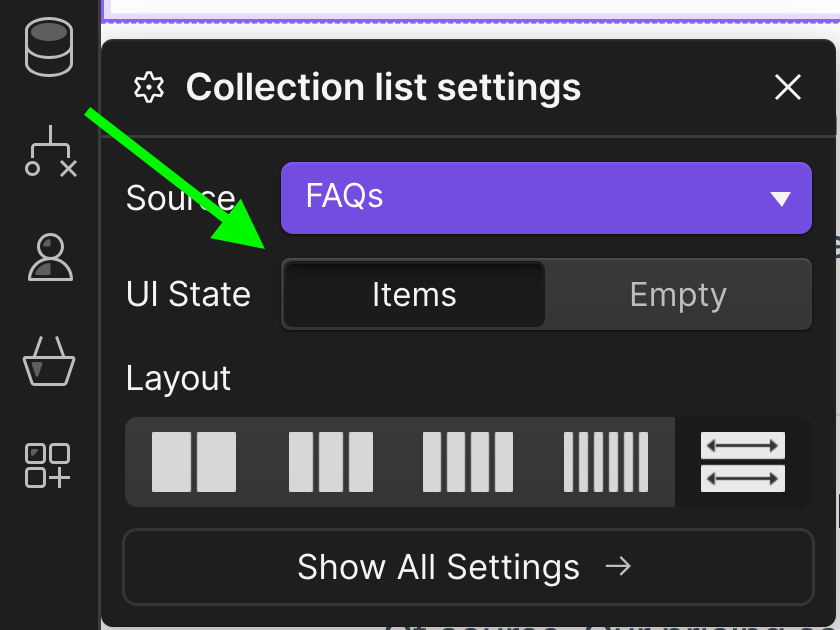
Task: Click the gear icon beside Collection list settings
Action: pos(149,87)
